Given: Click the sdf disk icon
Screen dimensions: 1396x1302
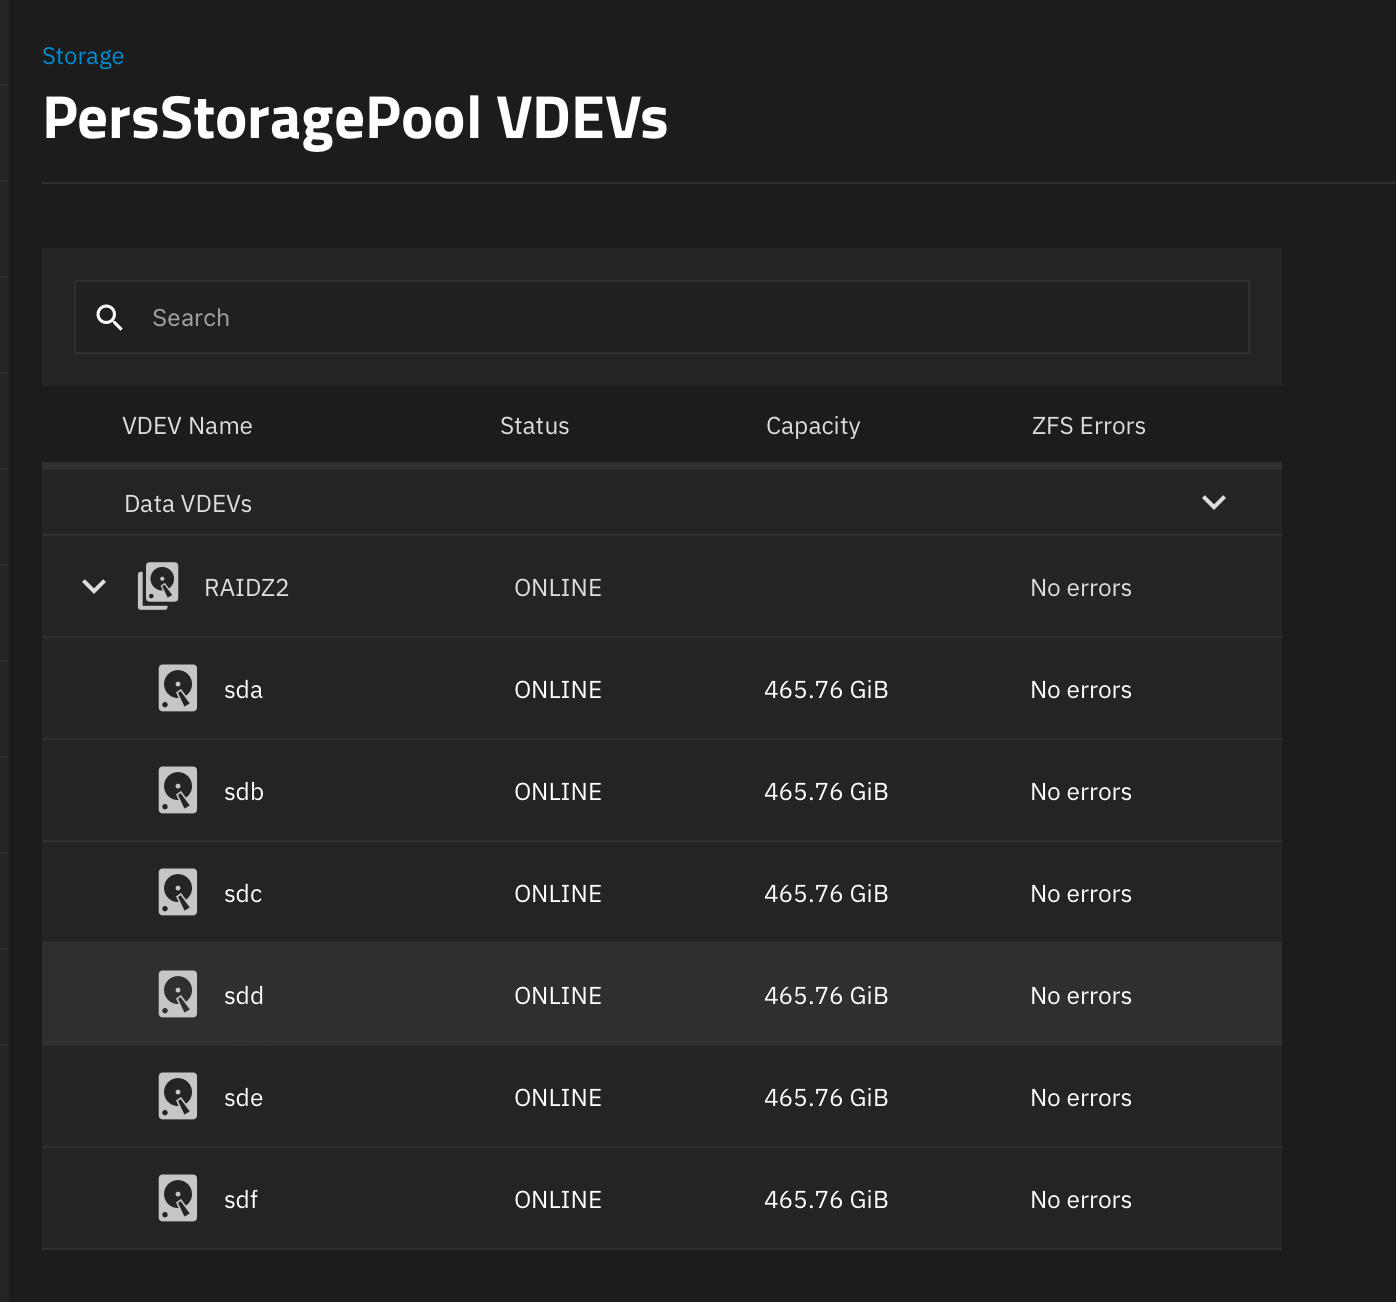Looking at the screenshot, I should click(178, 1199).
